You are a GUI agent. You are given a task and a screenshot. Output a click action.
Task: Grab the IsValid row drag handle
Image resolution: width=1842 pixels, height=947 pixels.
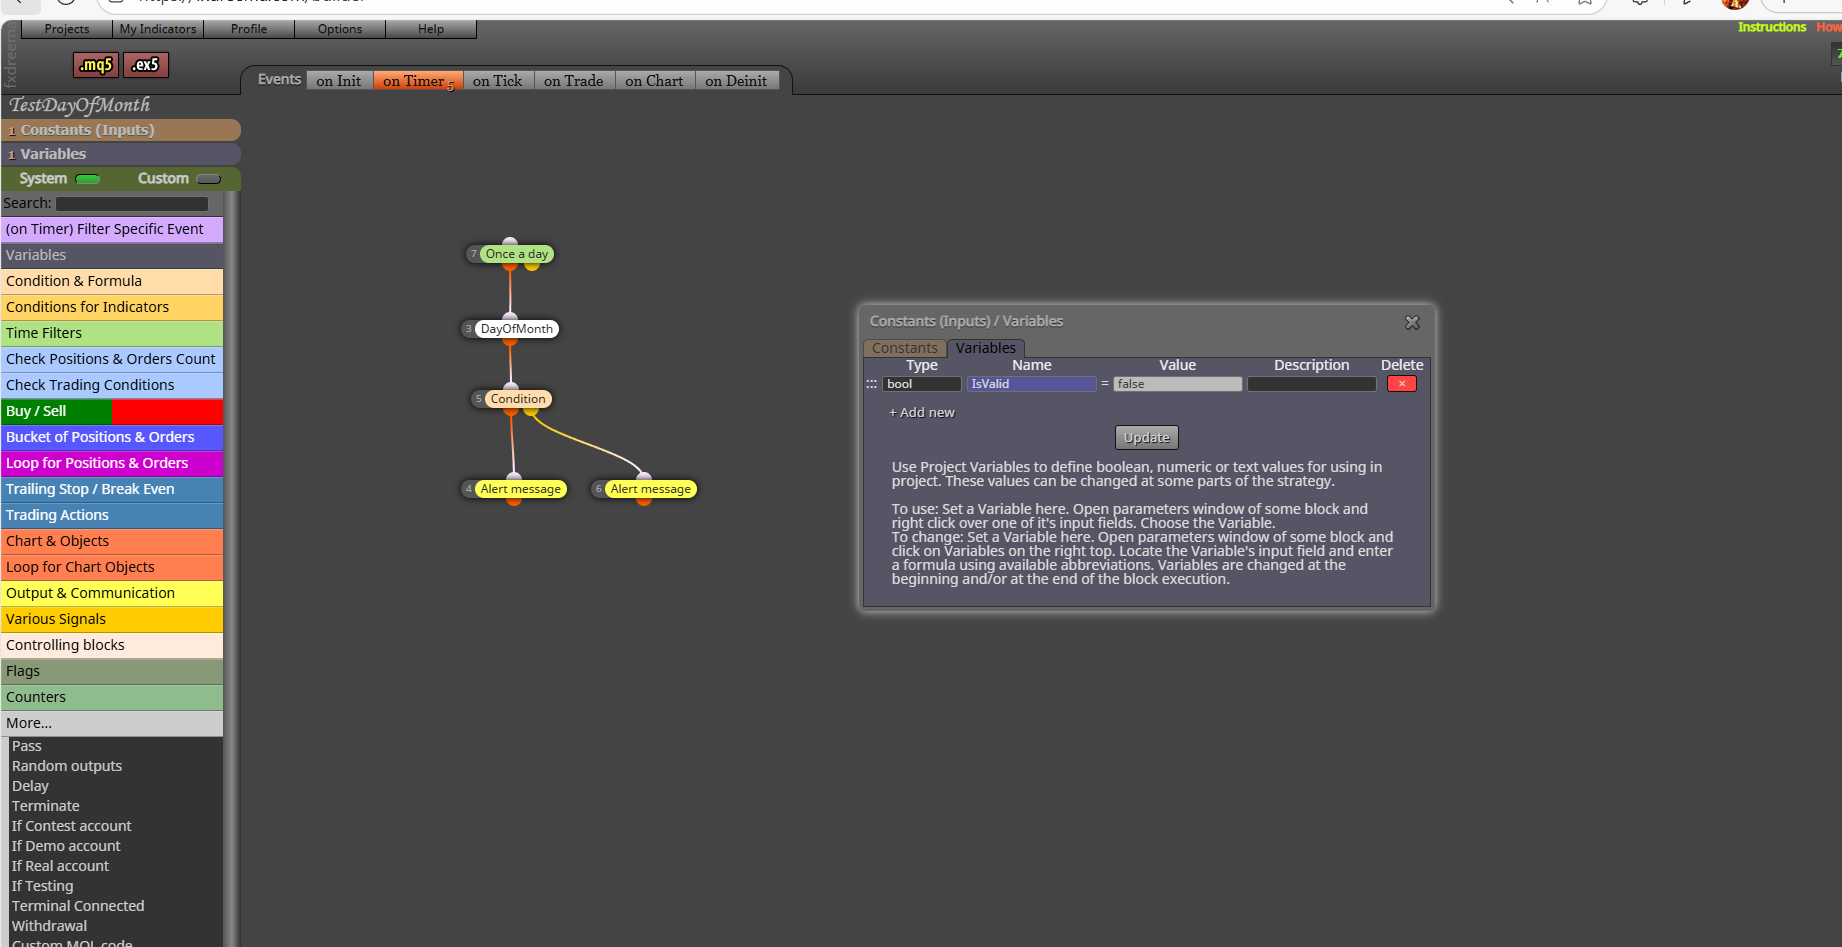(x=871, y=384)
